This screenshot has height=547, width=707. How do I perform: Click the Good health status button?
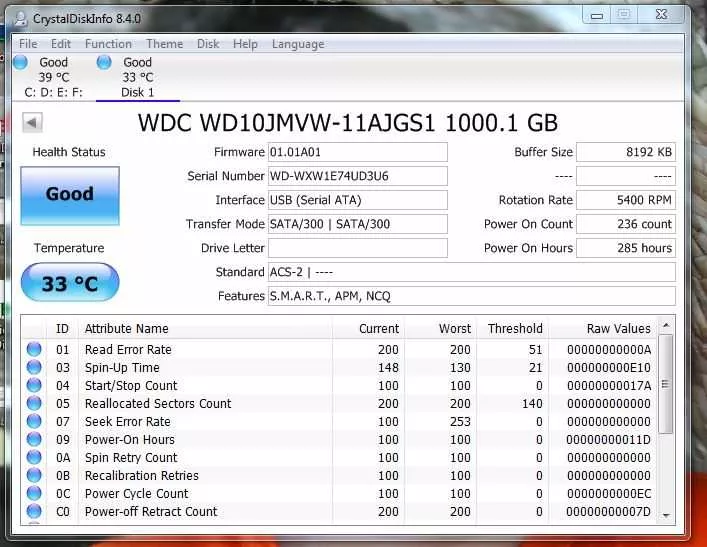point(70,196)
